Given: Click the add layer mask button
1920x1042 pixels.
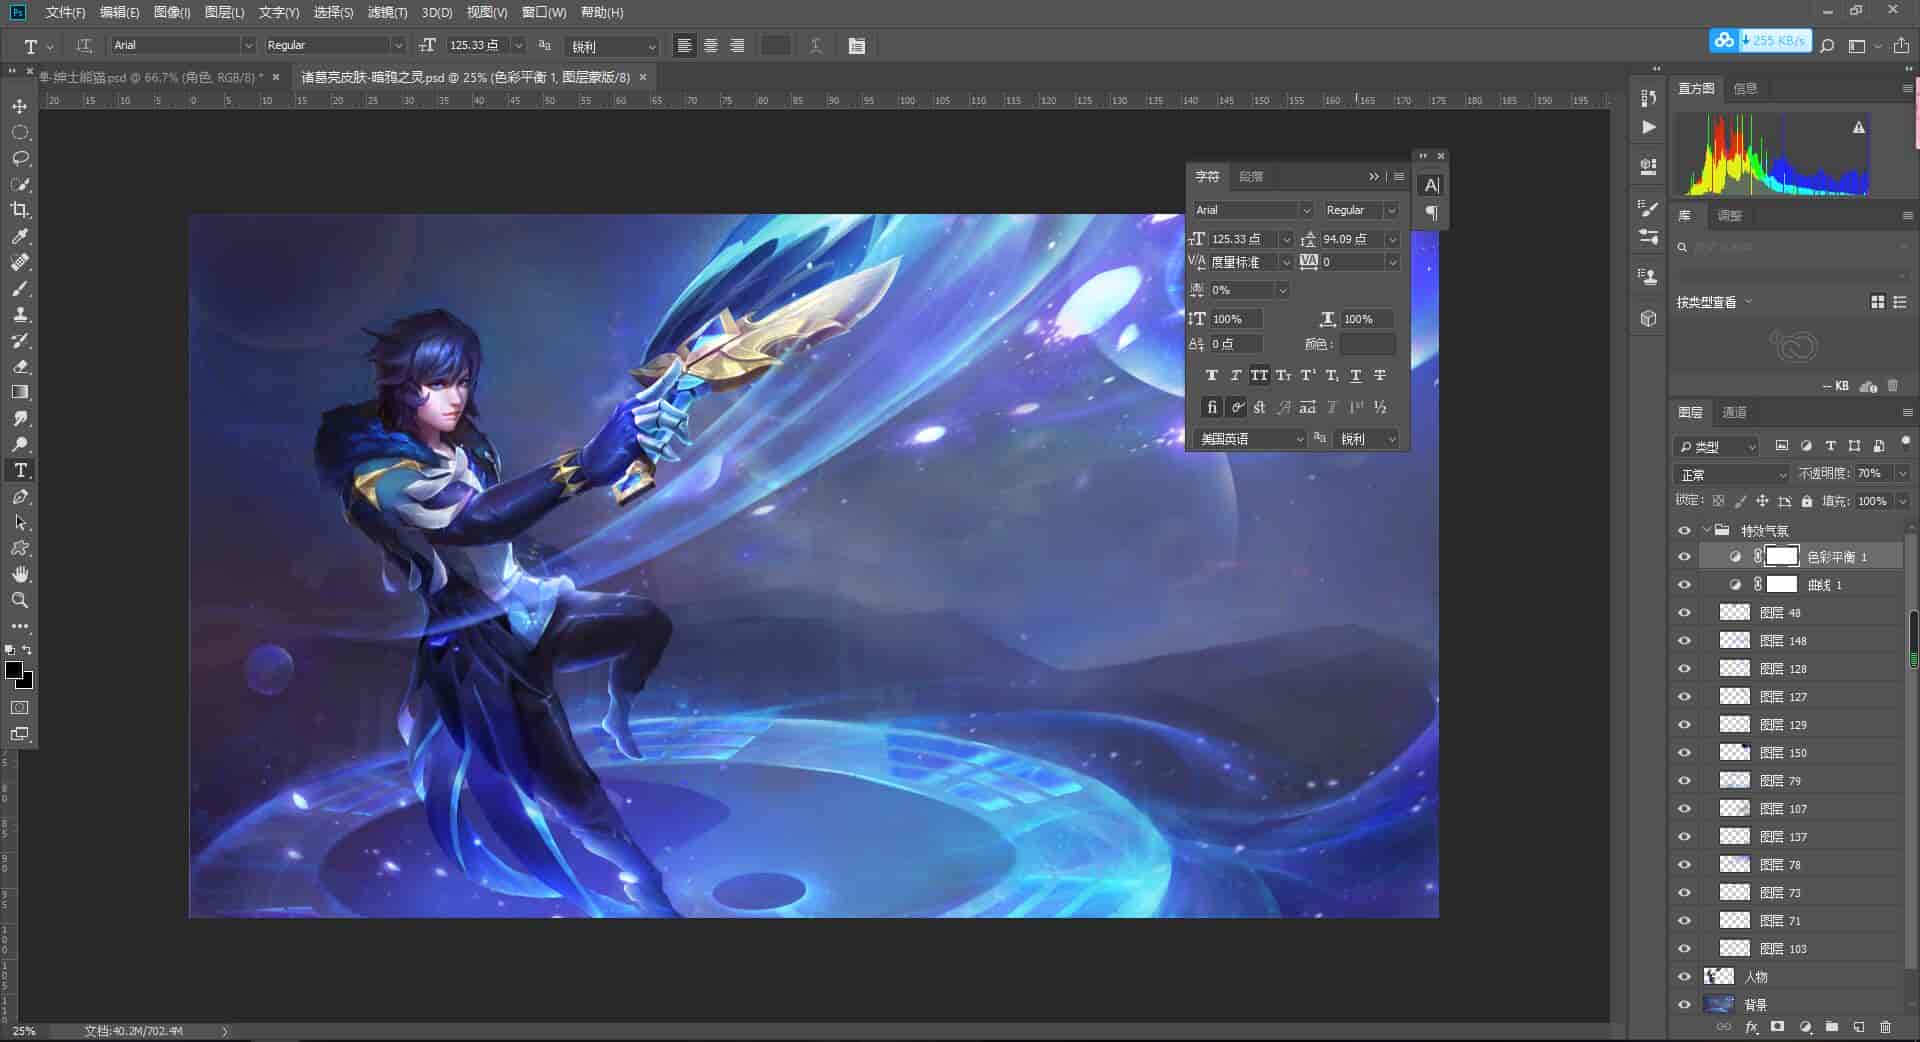Looking at the screenshot, I should point(1777,1027).
